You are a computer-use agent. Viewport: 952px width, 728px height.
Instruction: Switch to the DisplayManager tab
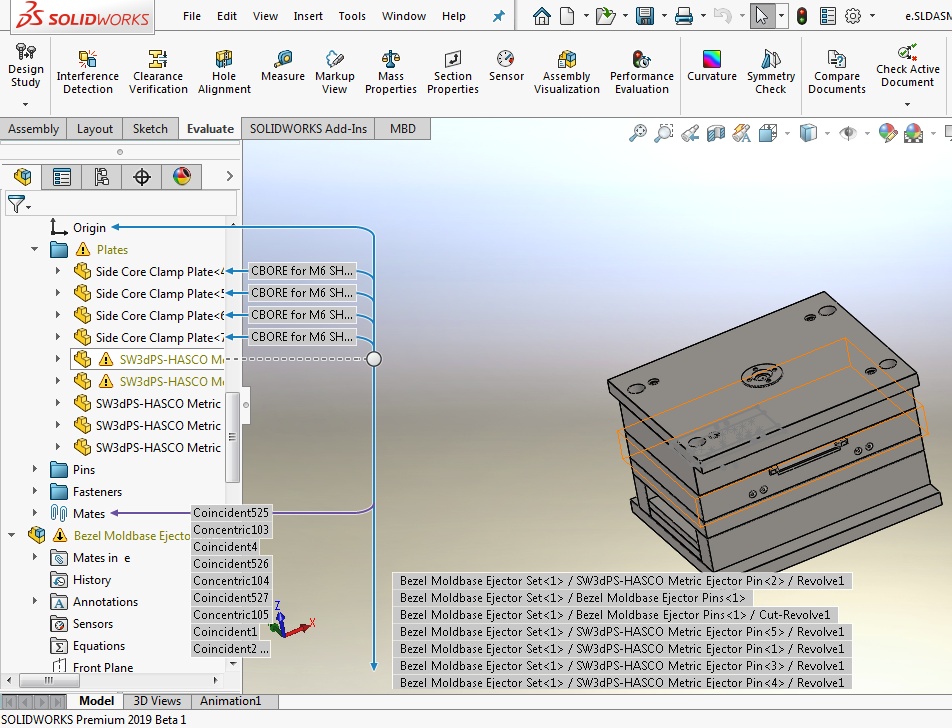[x=182, y=177]
